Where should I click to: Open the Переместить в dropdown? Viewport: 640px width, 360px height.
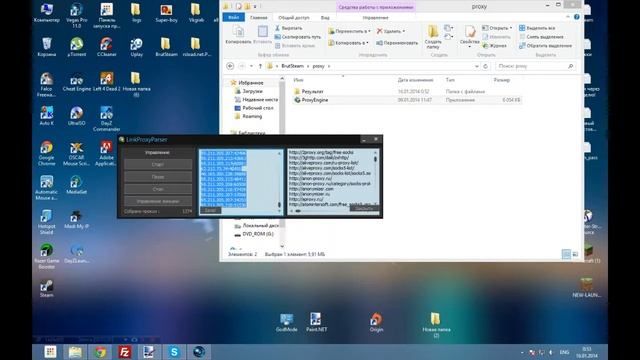[x=349, y=31]
